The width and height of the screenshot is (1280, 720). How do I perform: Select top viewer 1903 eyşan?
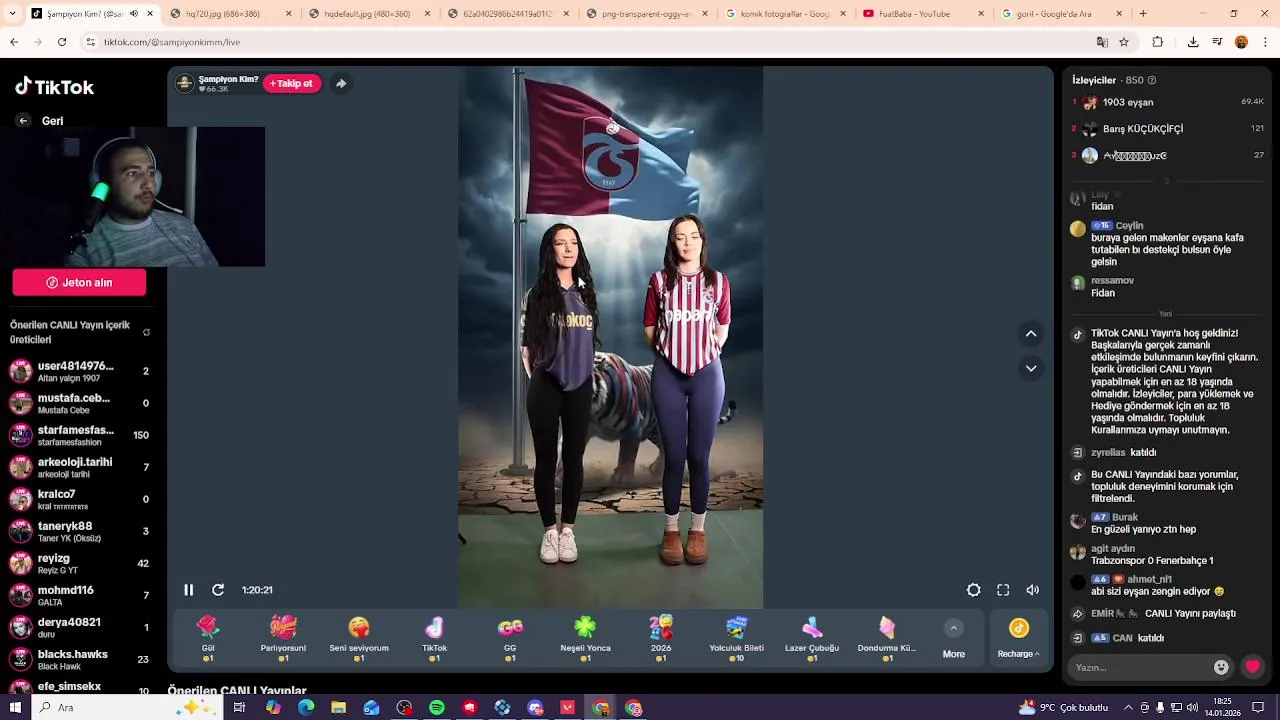(1168, 102)
